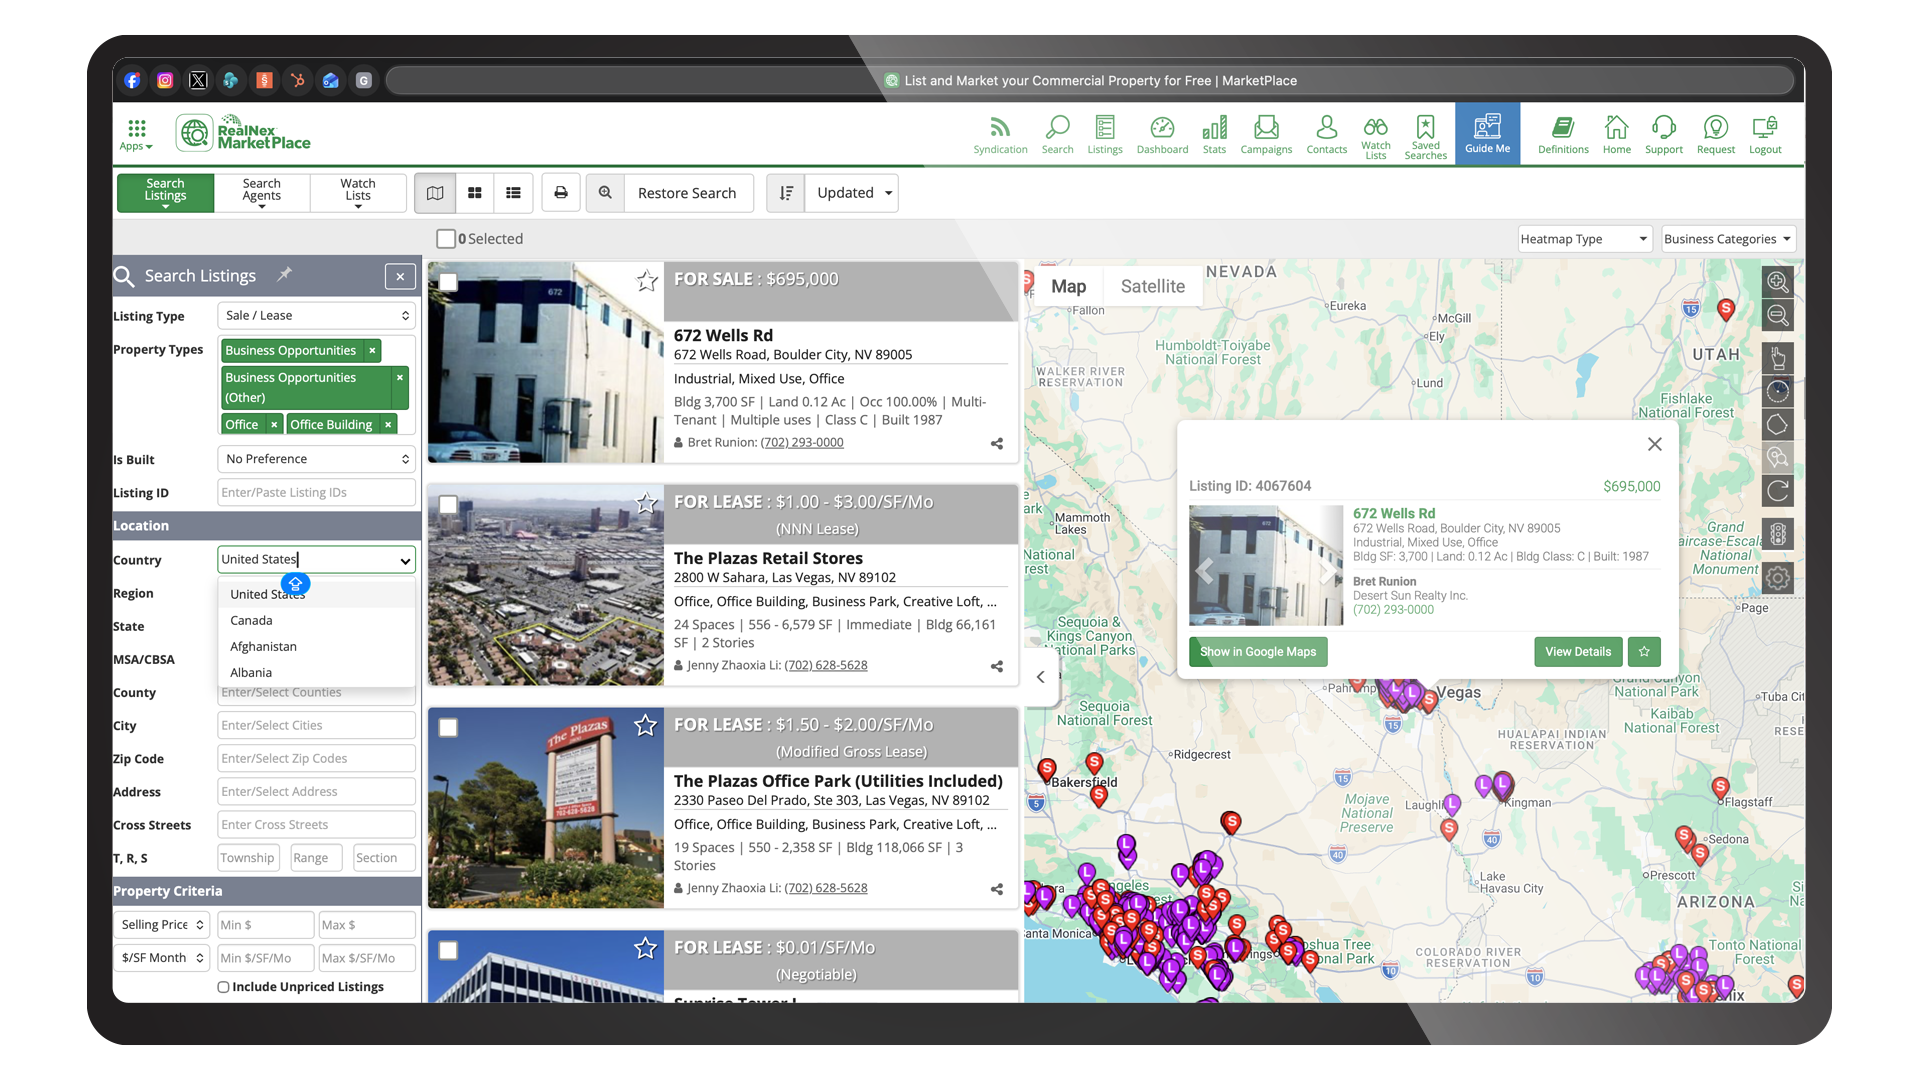Image resolution: width=1920 pixels, height=1080 pixels.
Task: Go to Home icon
Action: tap(1616, 135)
